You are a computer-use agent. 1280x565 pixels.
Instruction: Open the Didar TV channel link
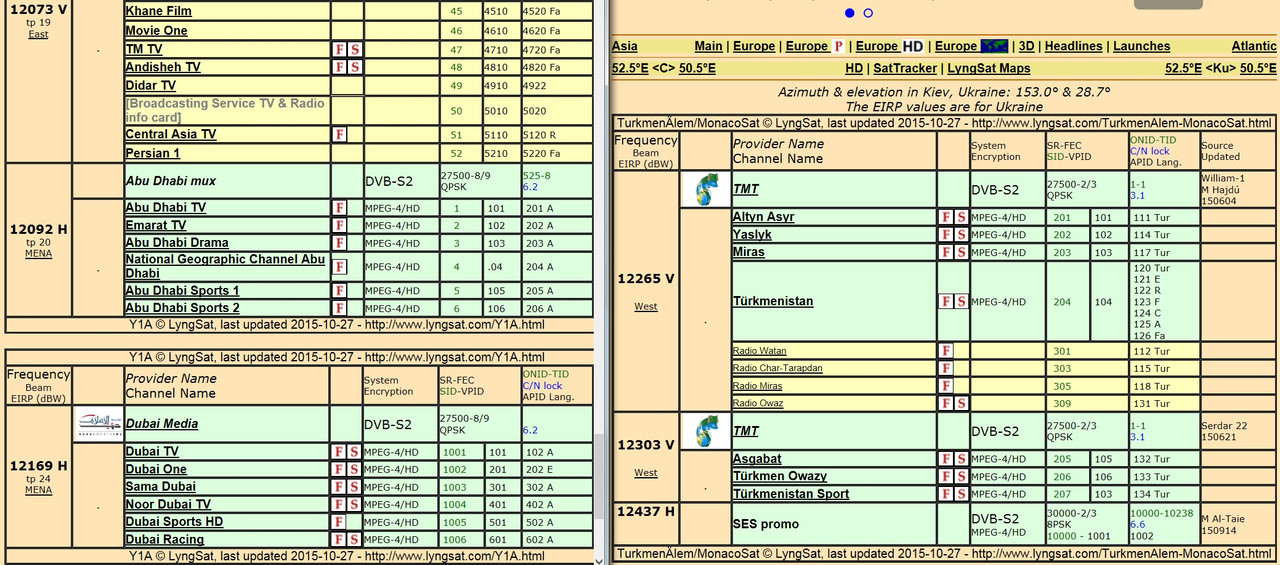tap(150, 85)
